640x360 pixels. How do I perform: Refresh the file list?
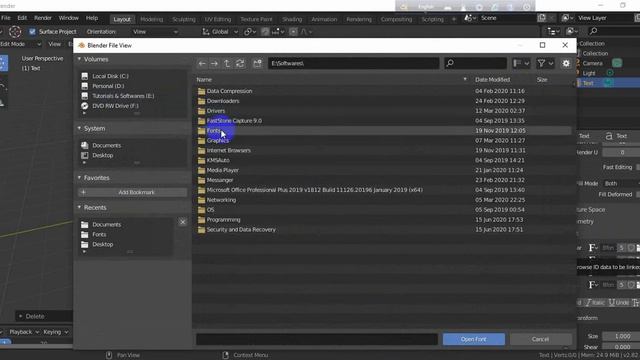[240, 63]
